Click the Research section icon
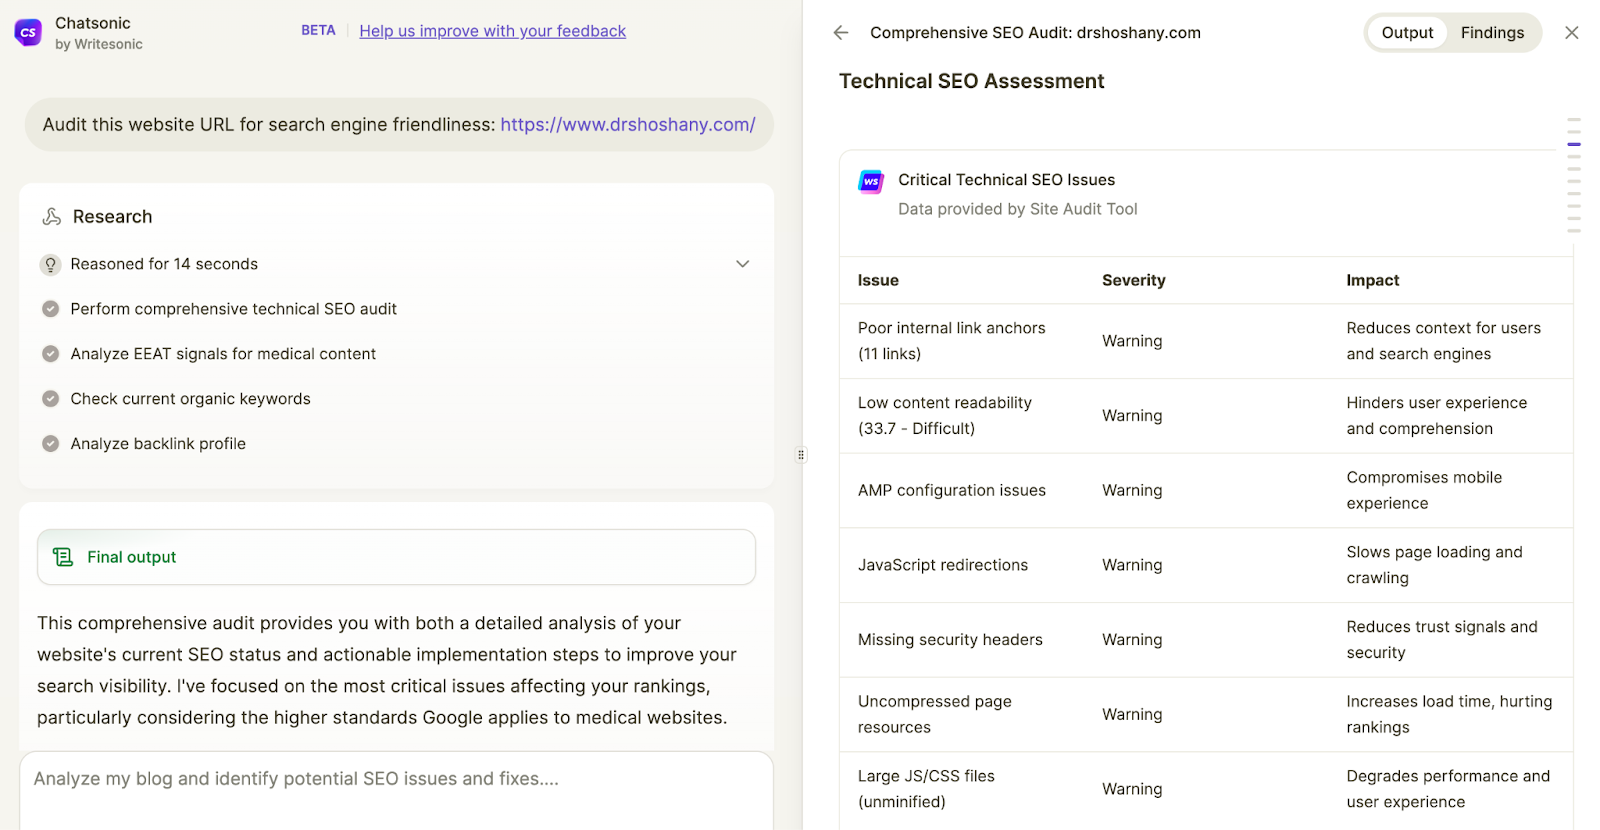The image size is (1600, 830). [x=52, y=217]
